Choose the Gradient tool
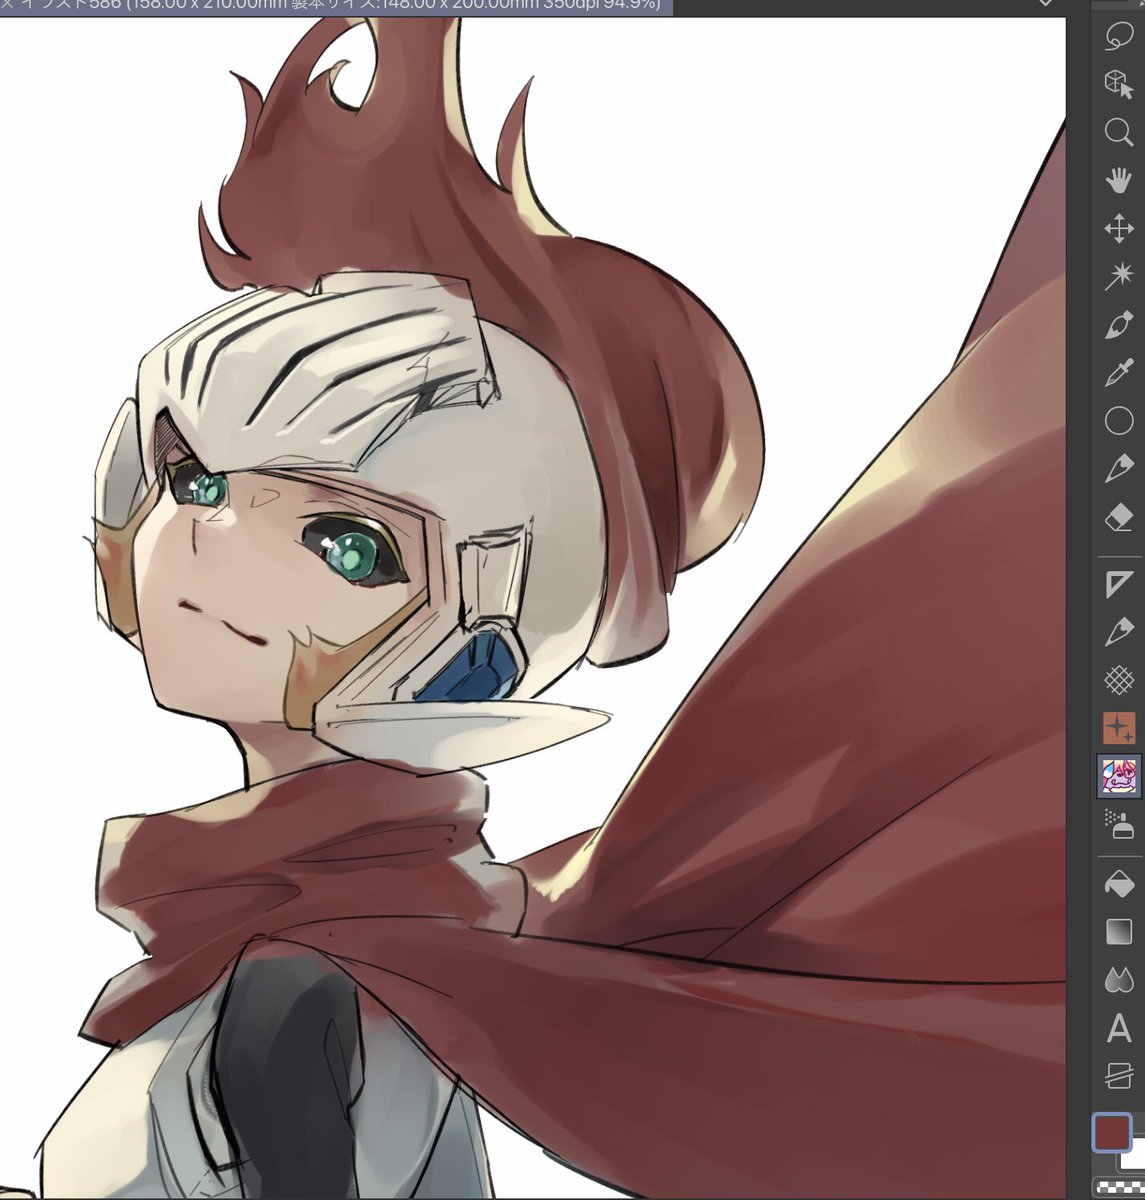 pos(1118,933)
